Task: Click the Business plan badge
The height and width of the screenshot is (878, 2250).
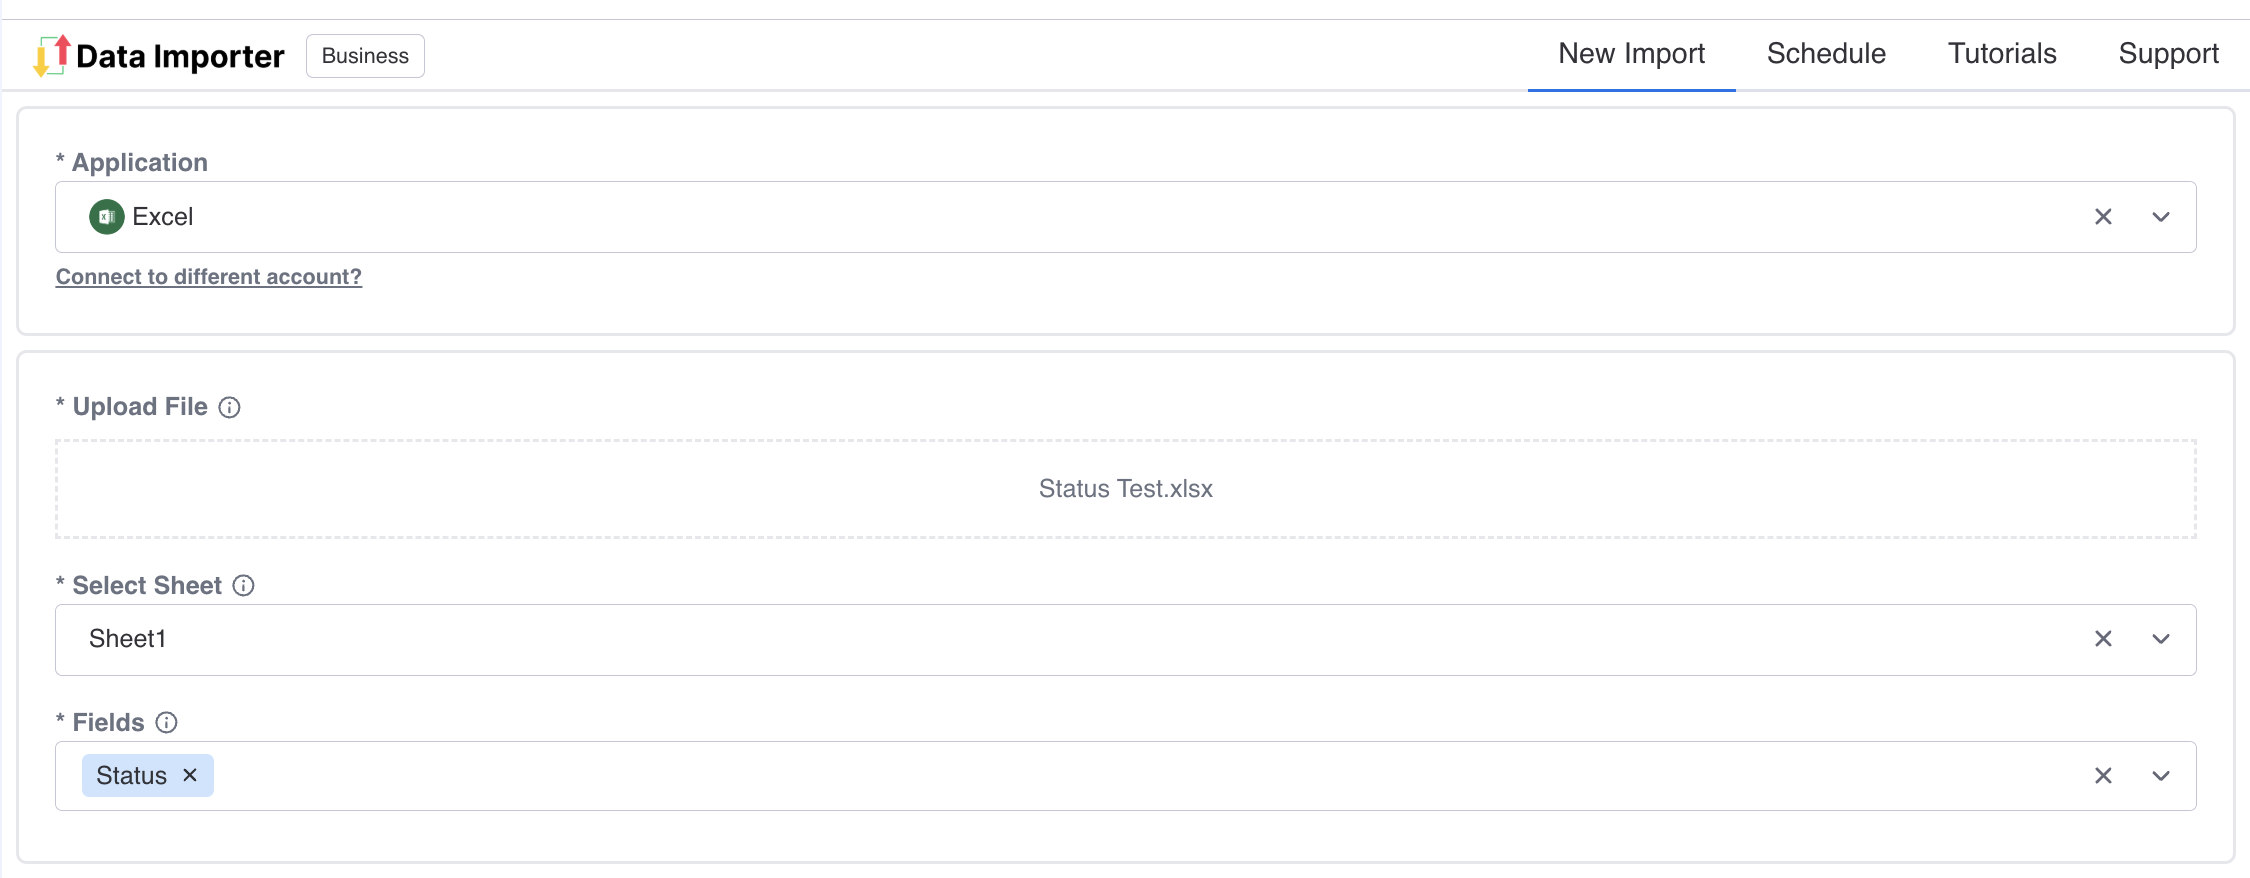Action: [365, 56]
